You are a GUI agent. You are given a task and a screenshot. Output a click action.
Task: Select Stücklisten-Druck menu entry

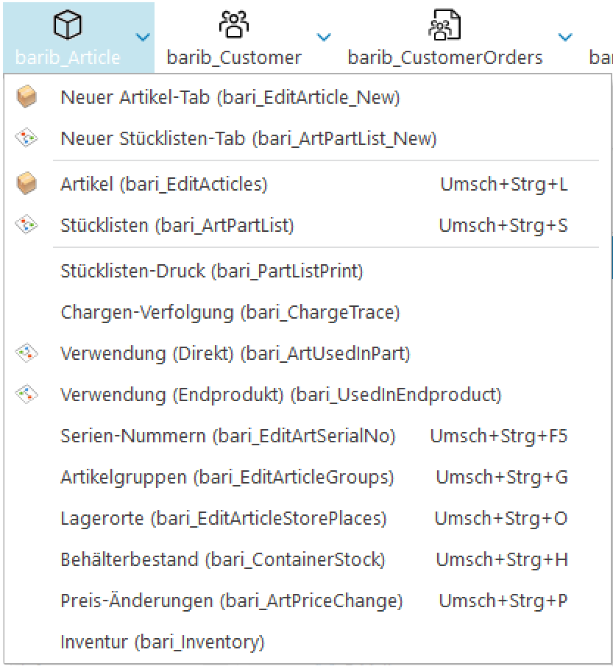click(x=211, y=270)
